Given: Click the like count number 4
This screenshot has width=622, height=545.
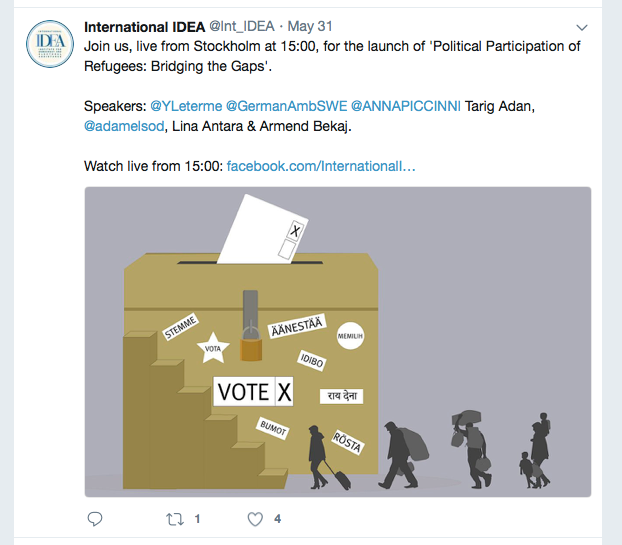Looking at the screenshot, I should click(277, 519).
